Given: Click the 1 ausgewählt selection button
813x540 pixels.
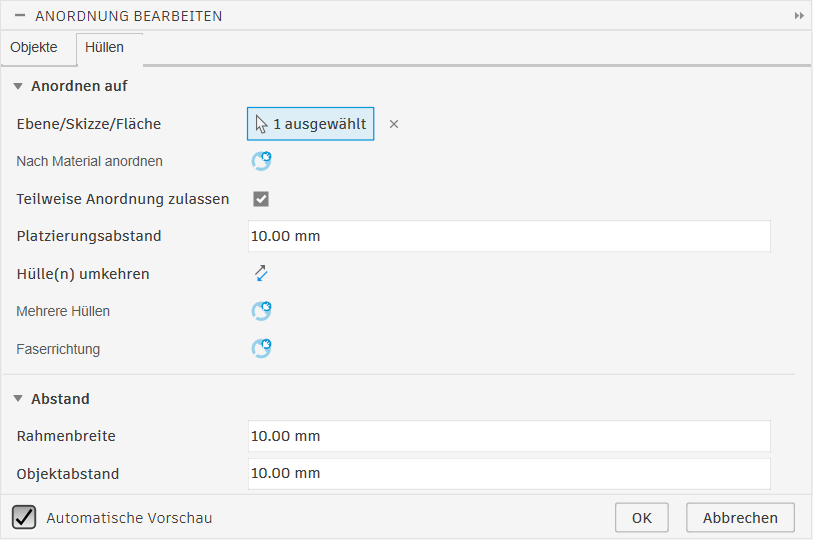Looking at the screenshot, I should [x=311, y=124].
